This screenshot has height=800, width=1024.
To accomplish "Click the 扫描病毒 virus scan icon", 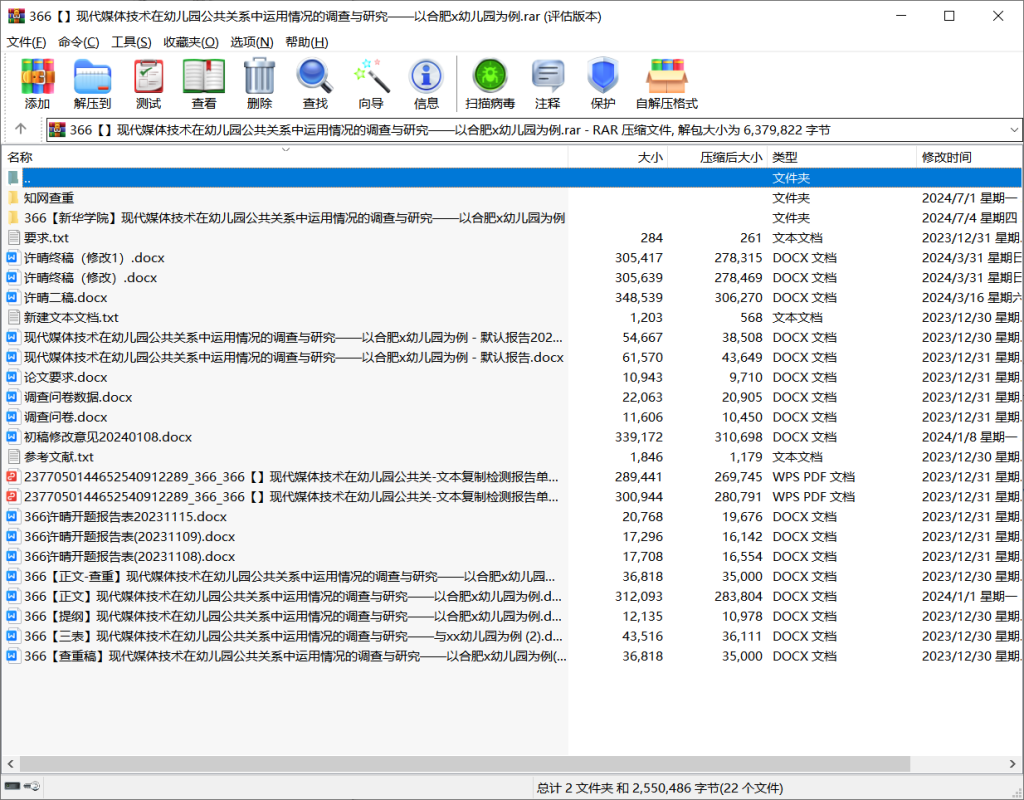I will (490, 84).
